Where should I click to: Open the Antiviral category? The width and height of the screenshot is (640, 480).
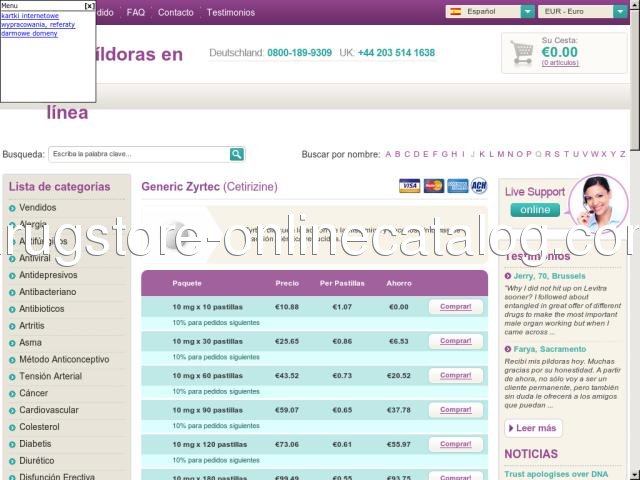pos(35,258)
